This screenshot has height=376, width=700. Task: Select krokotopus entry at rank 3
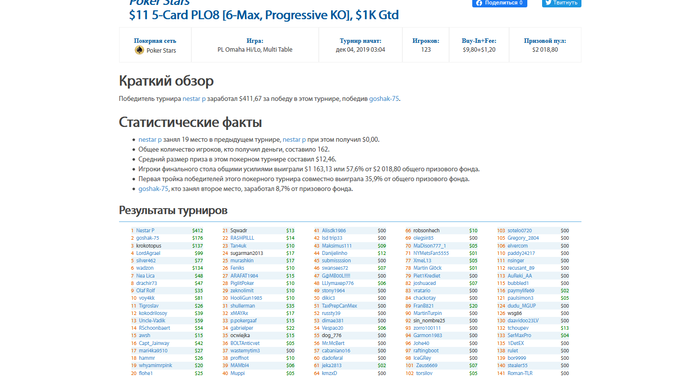149,246
